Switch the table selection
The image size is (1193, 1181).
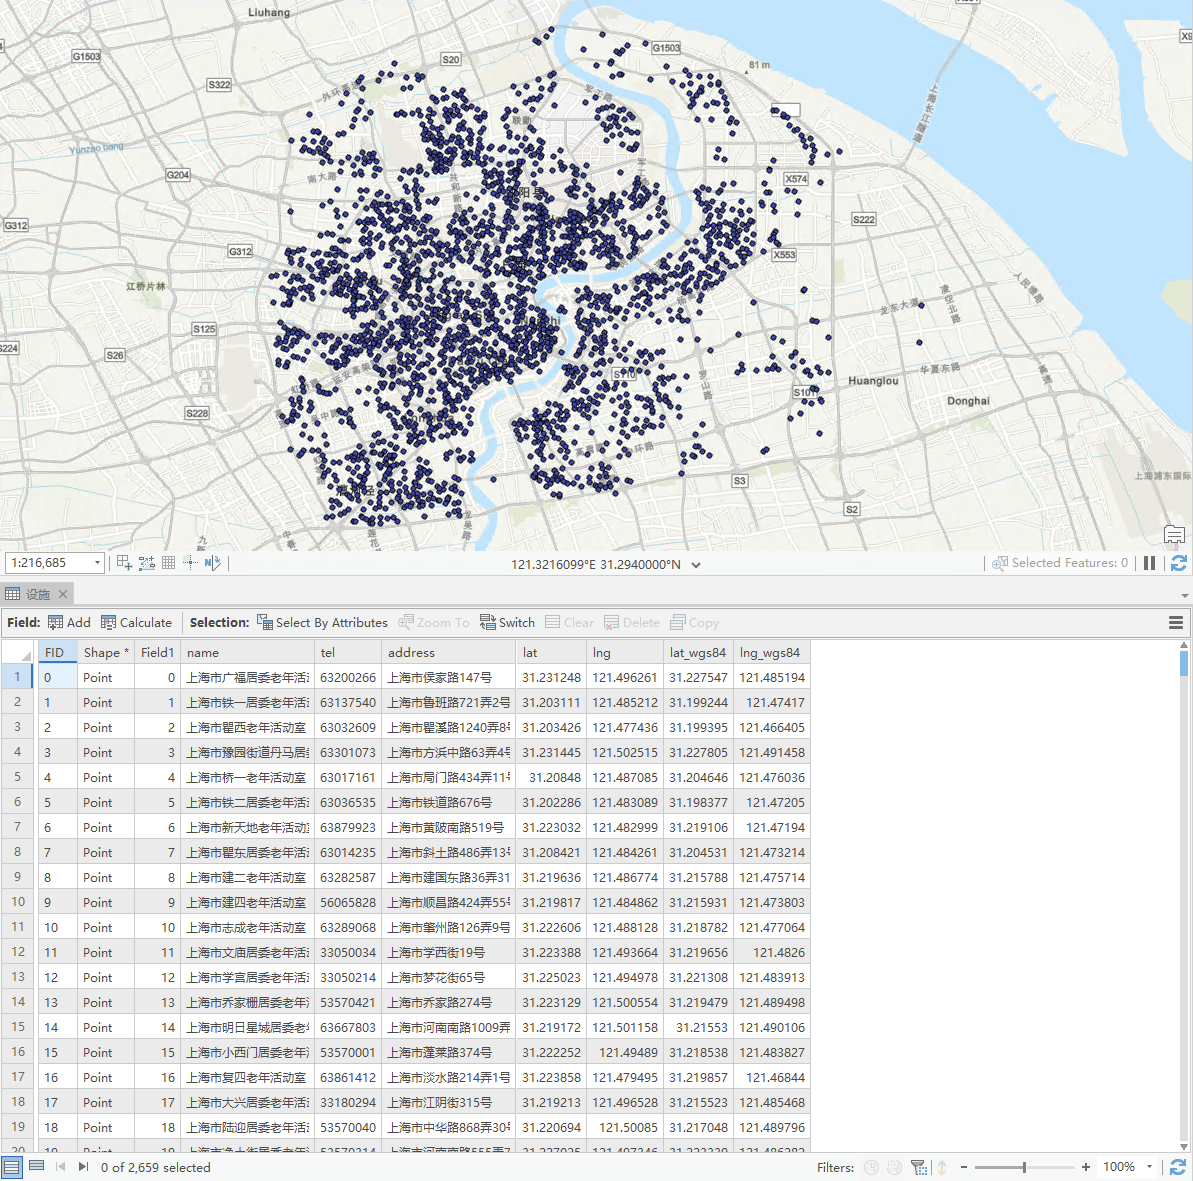point(507,622)
